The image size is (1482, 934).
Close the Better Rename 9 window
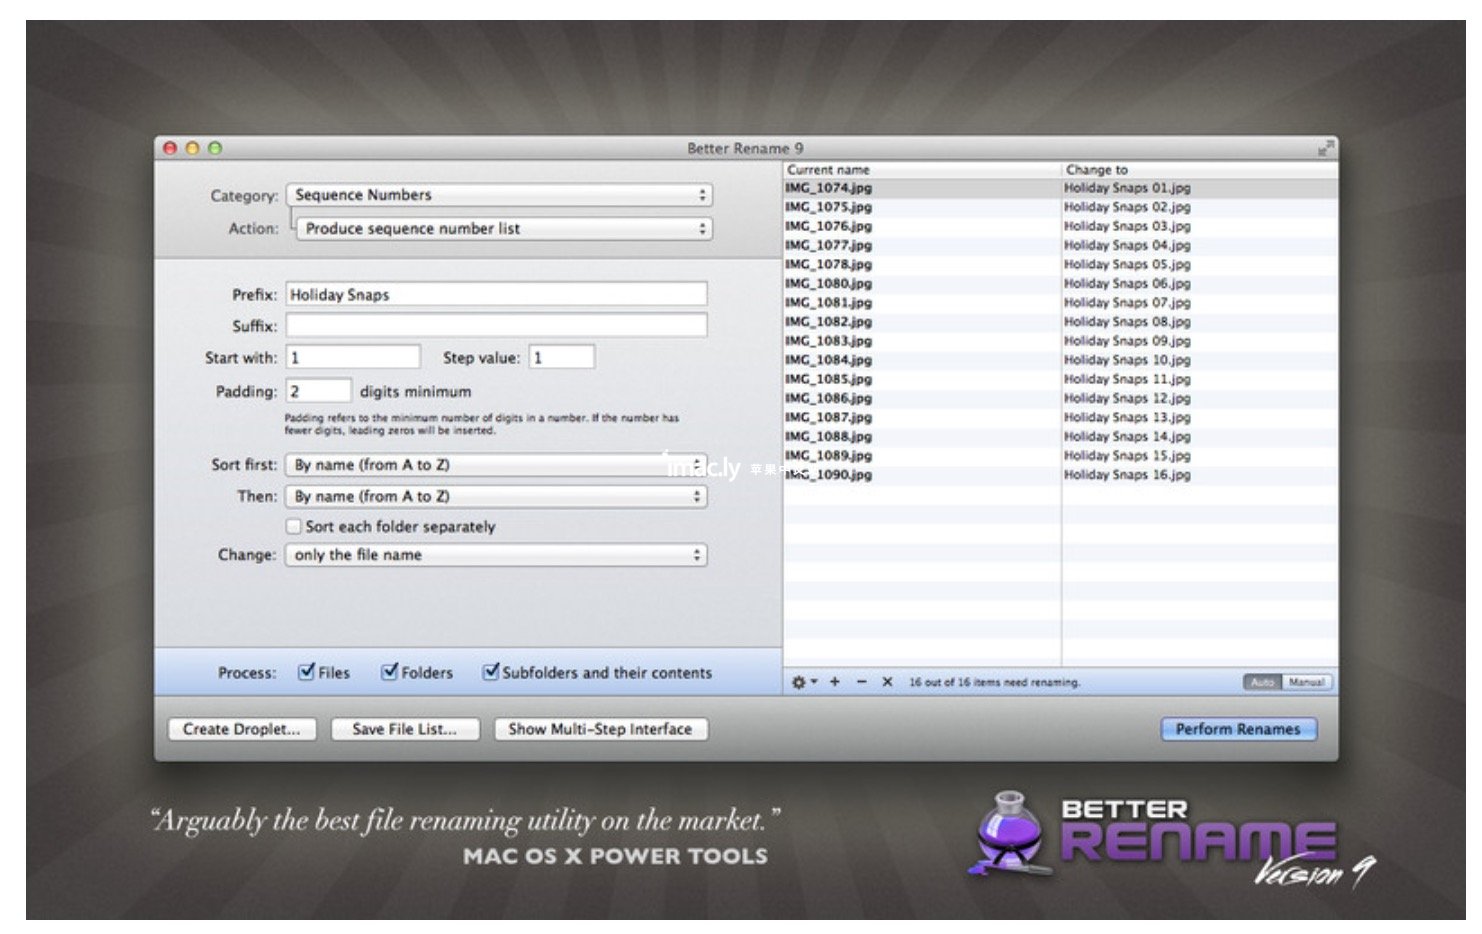(170, 148)
